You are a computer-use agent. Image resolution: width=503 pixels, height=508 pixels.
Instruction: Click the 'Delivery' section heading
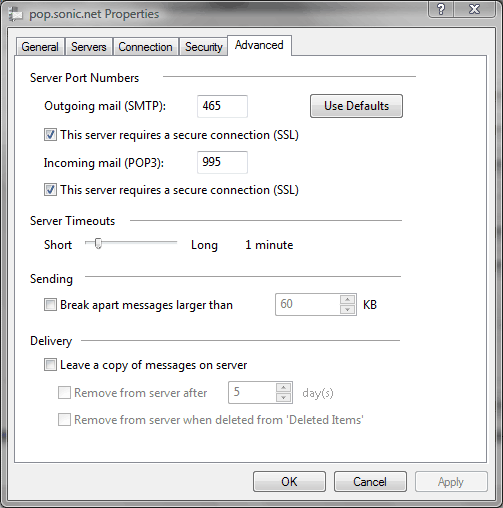[x=51, y=341]
